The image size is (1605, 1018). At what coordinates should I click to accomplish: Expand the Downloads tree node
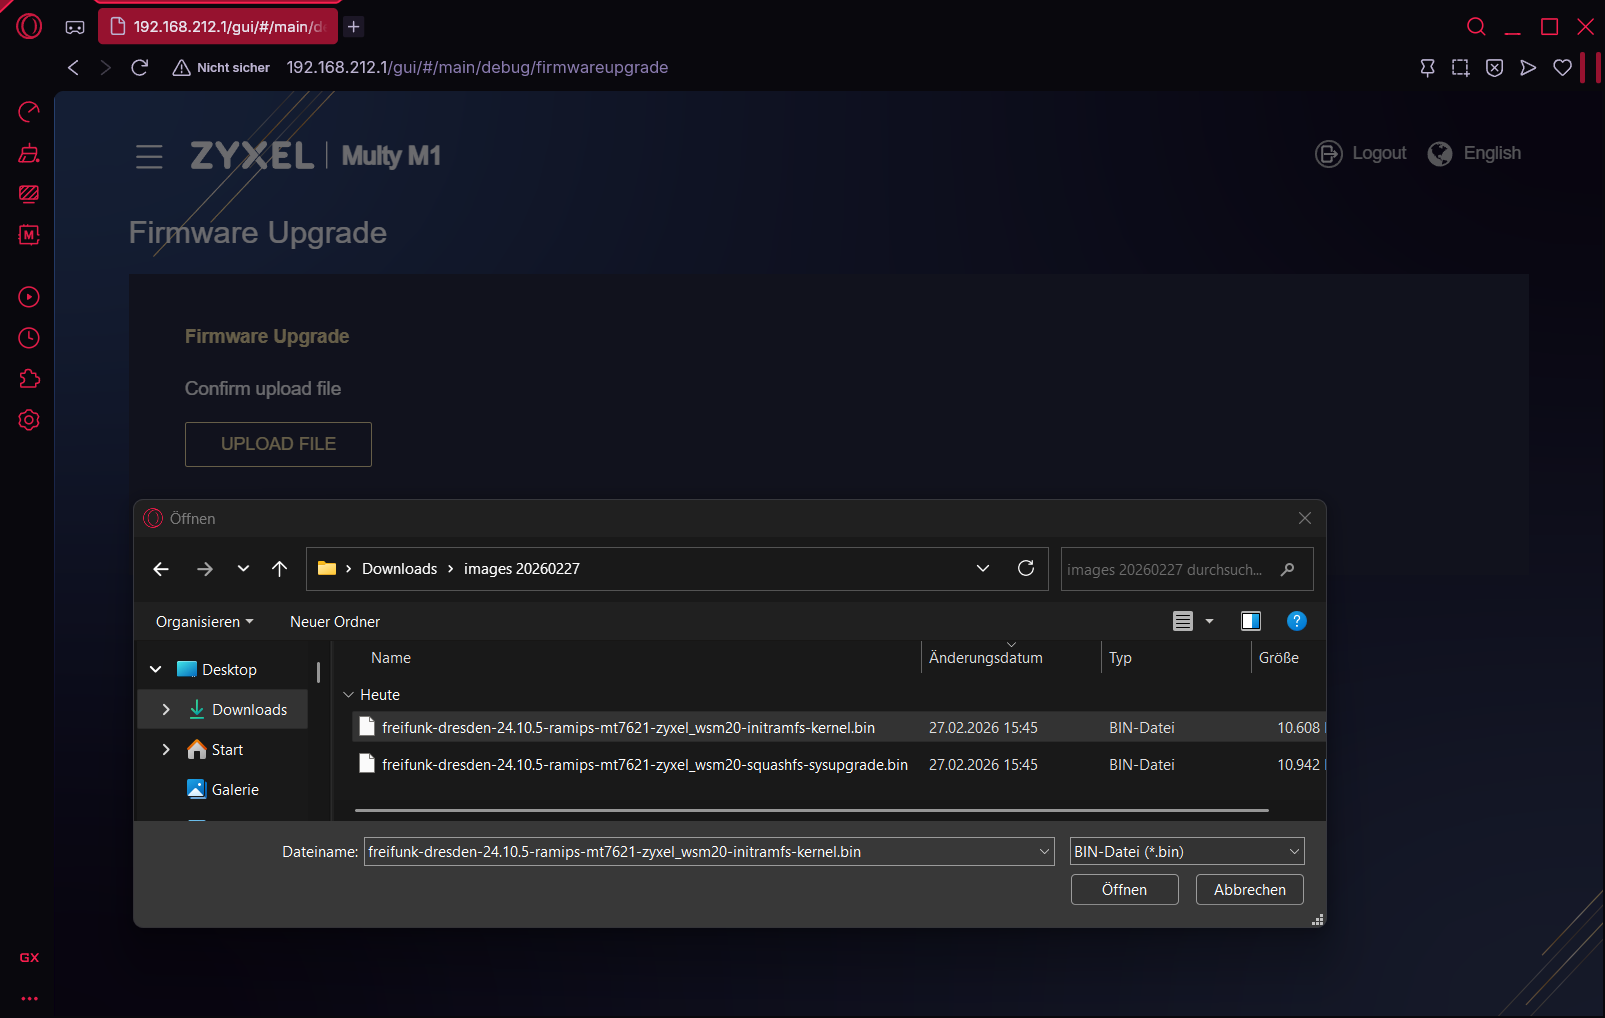pos(166,709)
